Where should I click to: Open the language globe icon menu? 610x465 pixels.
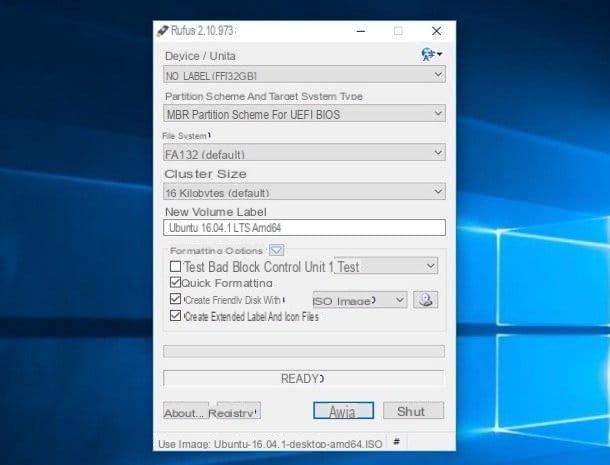tap(431, 54)
